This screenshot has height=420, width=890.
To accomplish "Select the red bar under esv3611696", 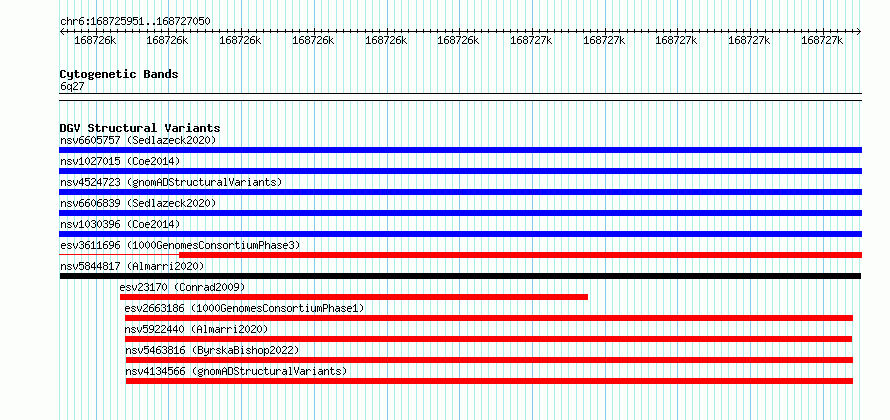I will click(x=520, y=255).
